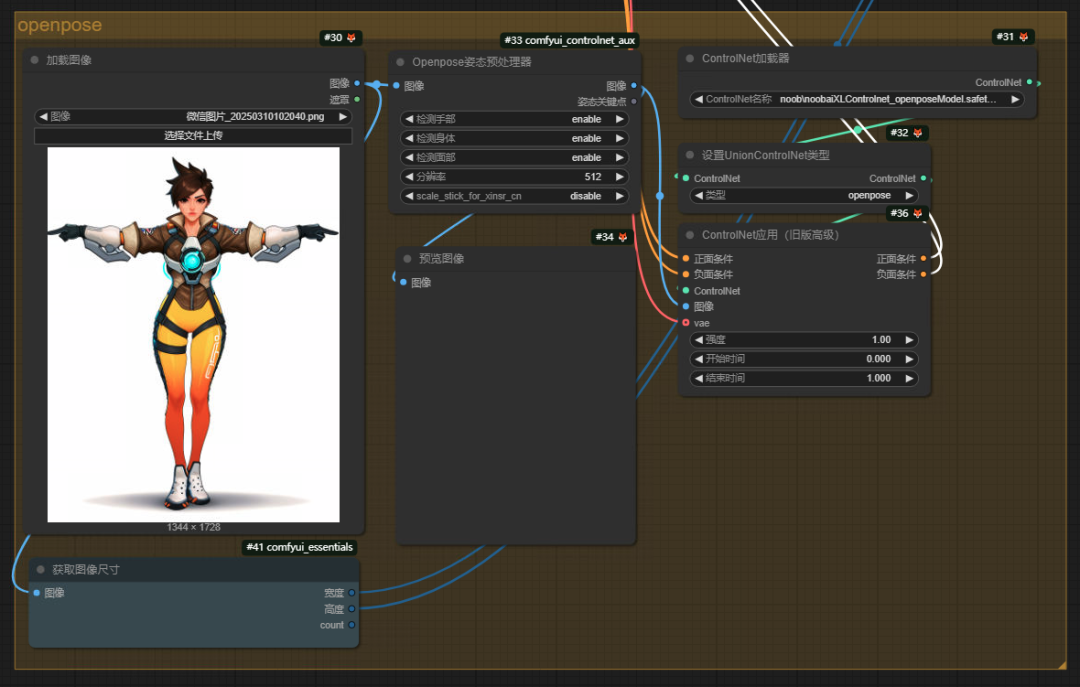The width and height of the screenshot is (1080, 687).
Task: Click right arrow of scale_stick_for_xinsr_cn widget
Action: [619, 196]
